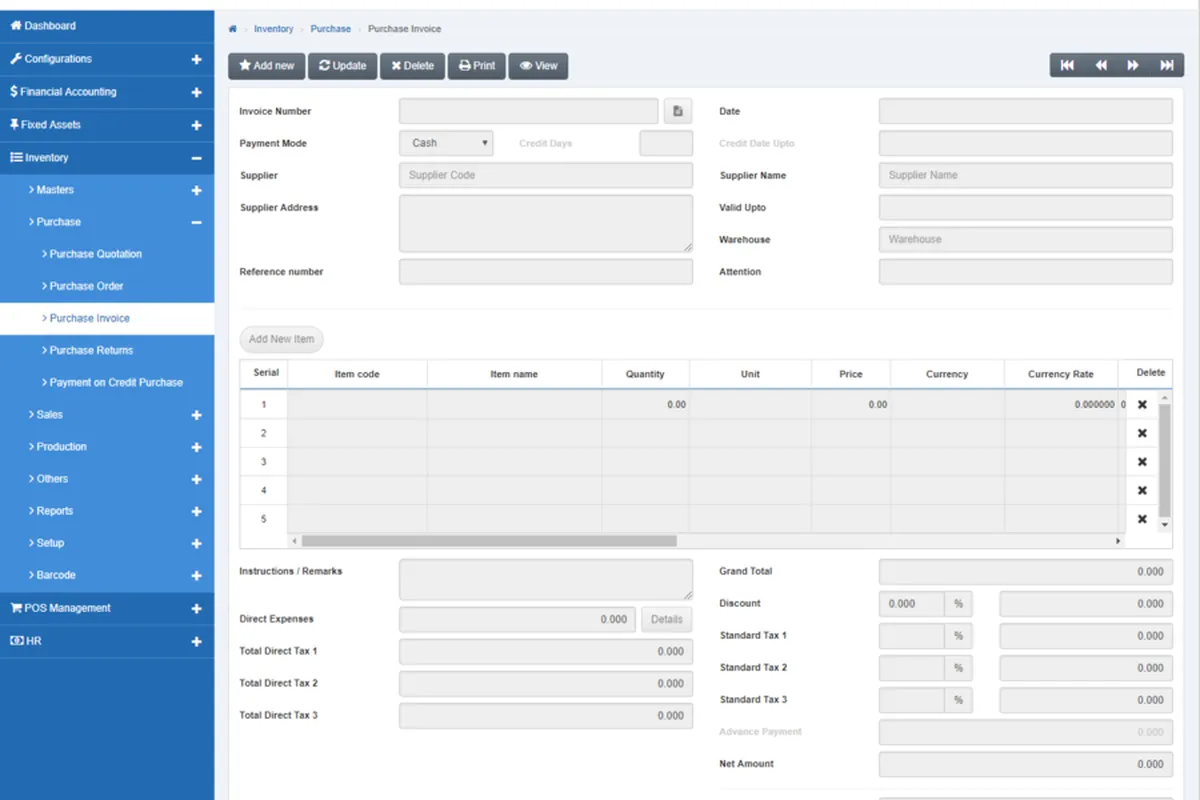The image size is (1200, 800).
Task: Open Payment Mode Cash dropdown
Action: (446, 143)
